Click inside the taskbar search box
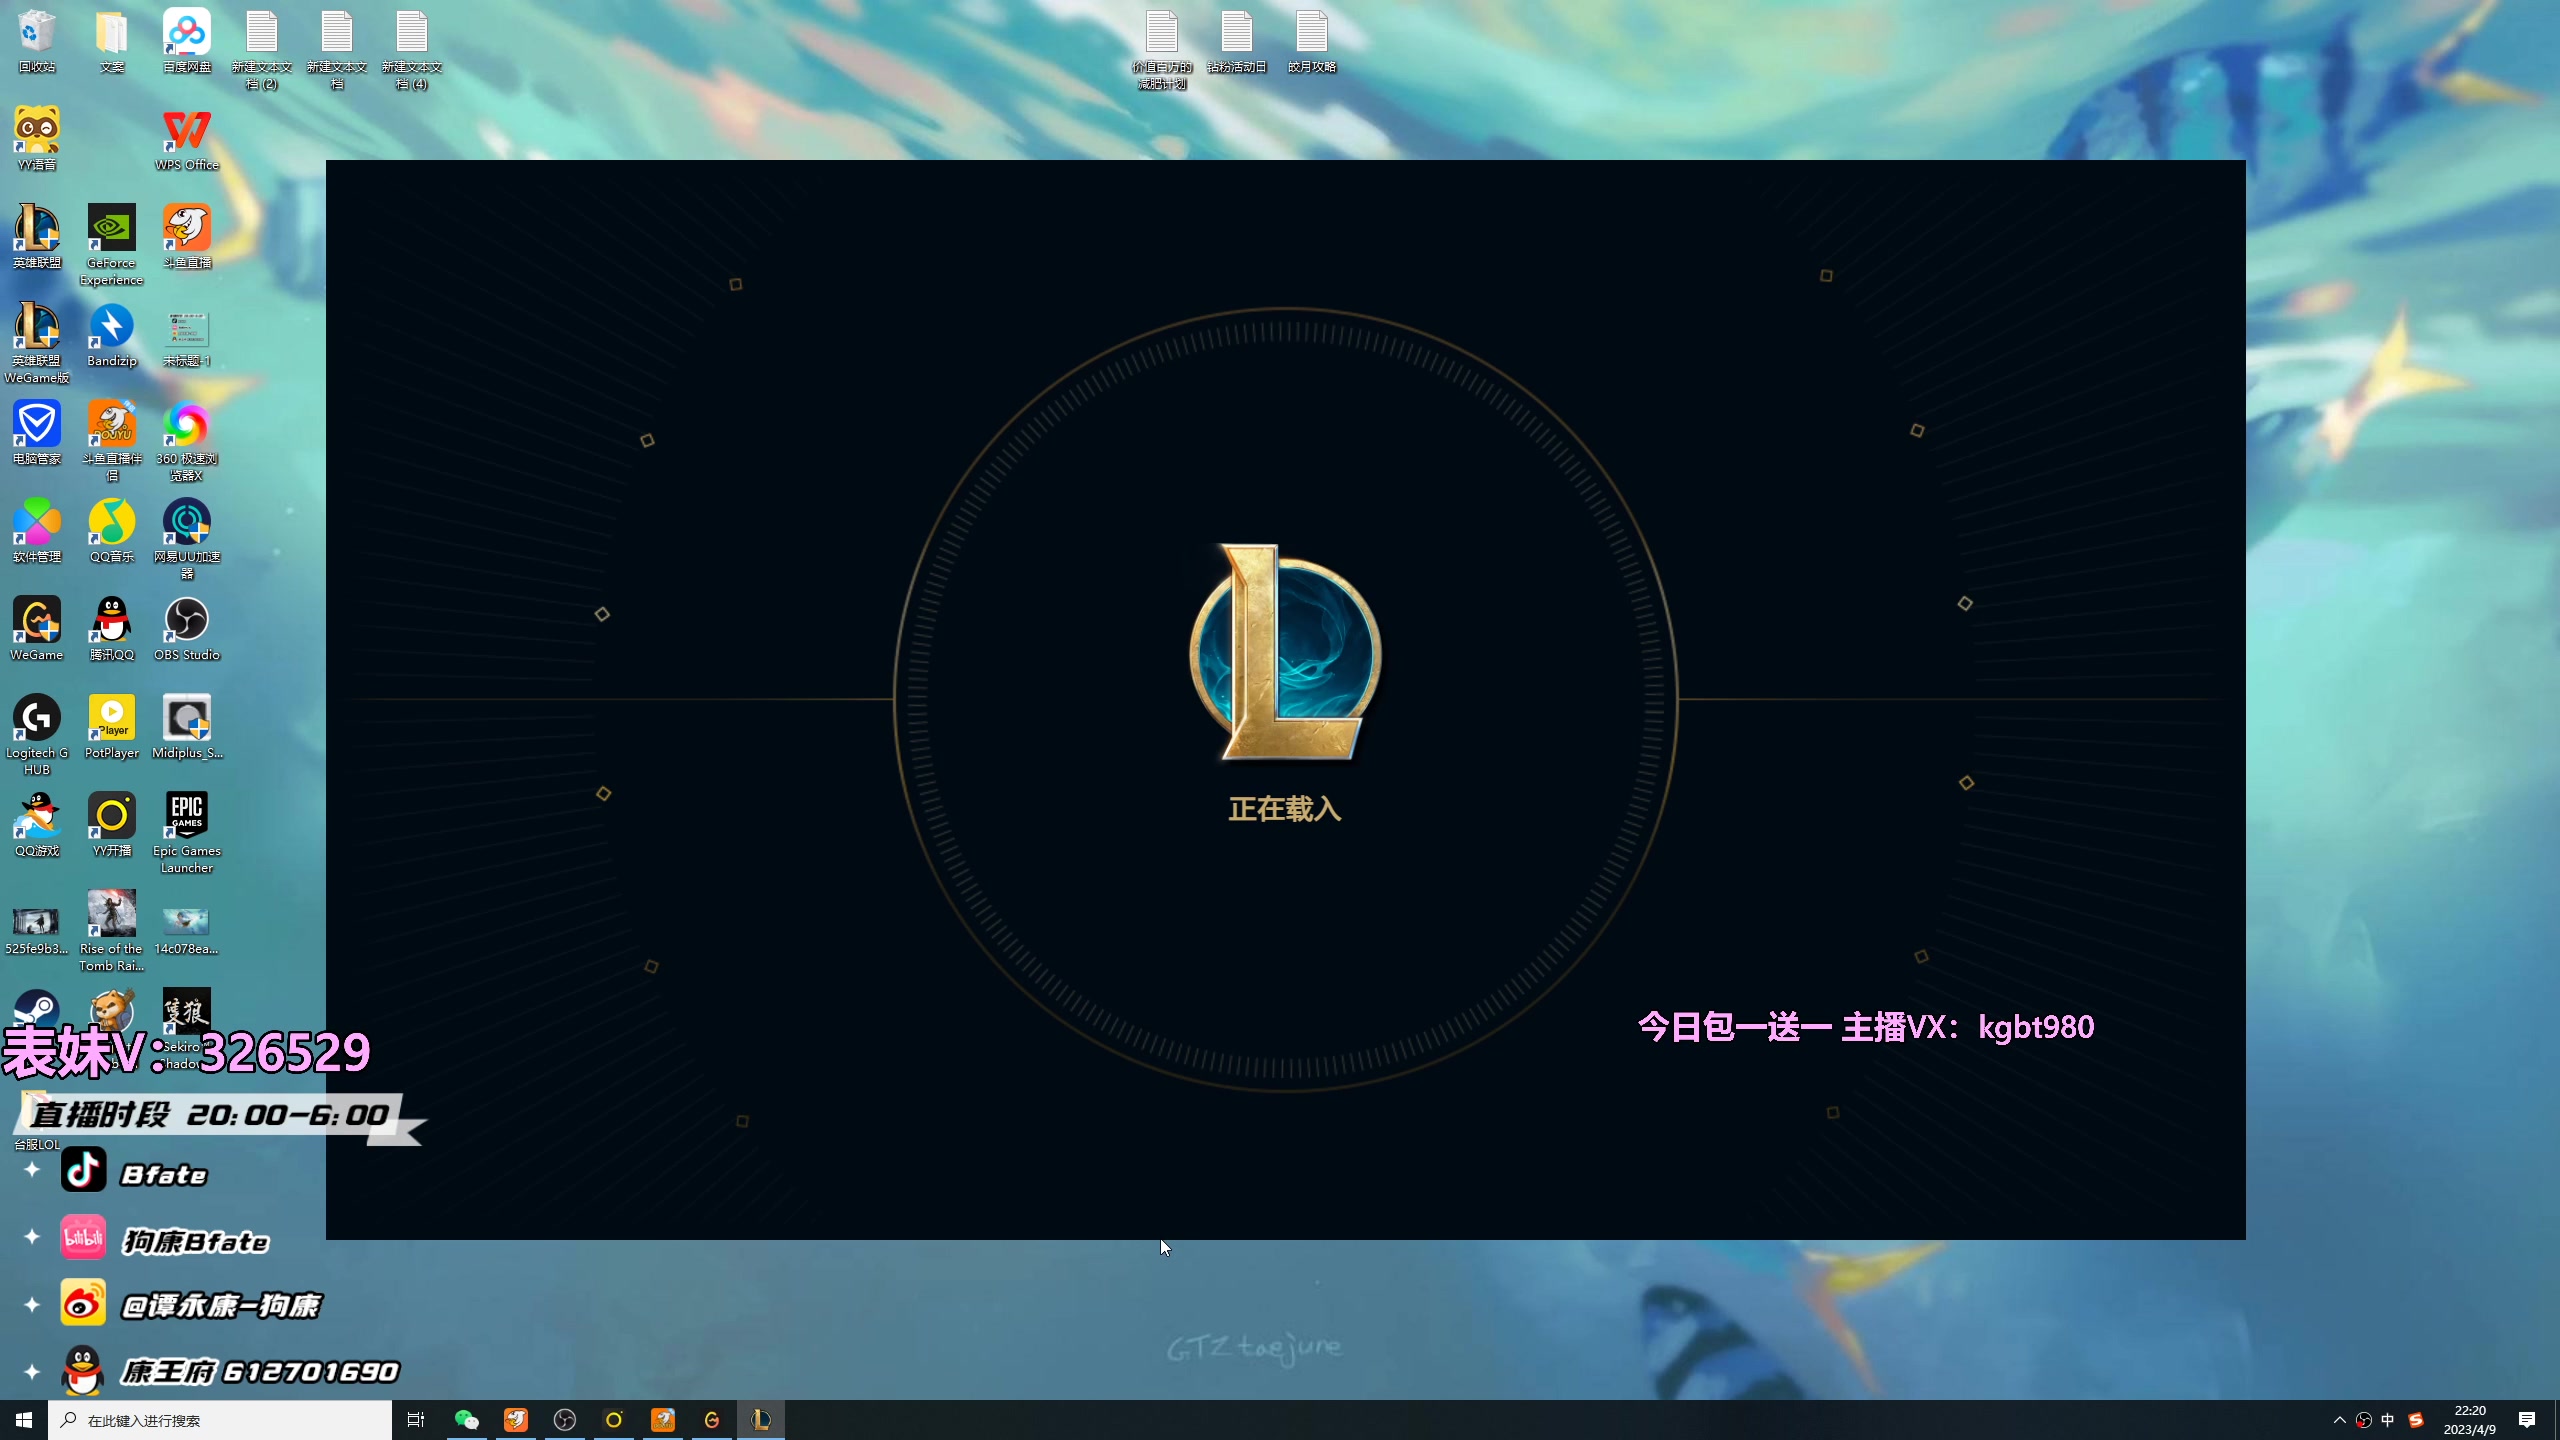The height and width of the screenshot is (1440, 2560). point(220,1419)
